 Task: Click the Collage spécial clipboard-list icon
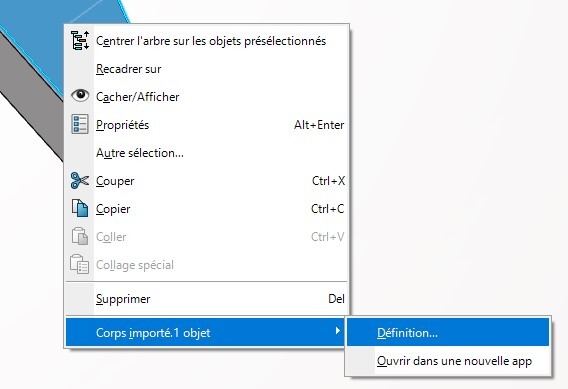pos(80,264)
